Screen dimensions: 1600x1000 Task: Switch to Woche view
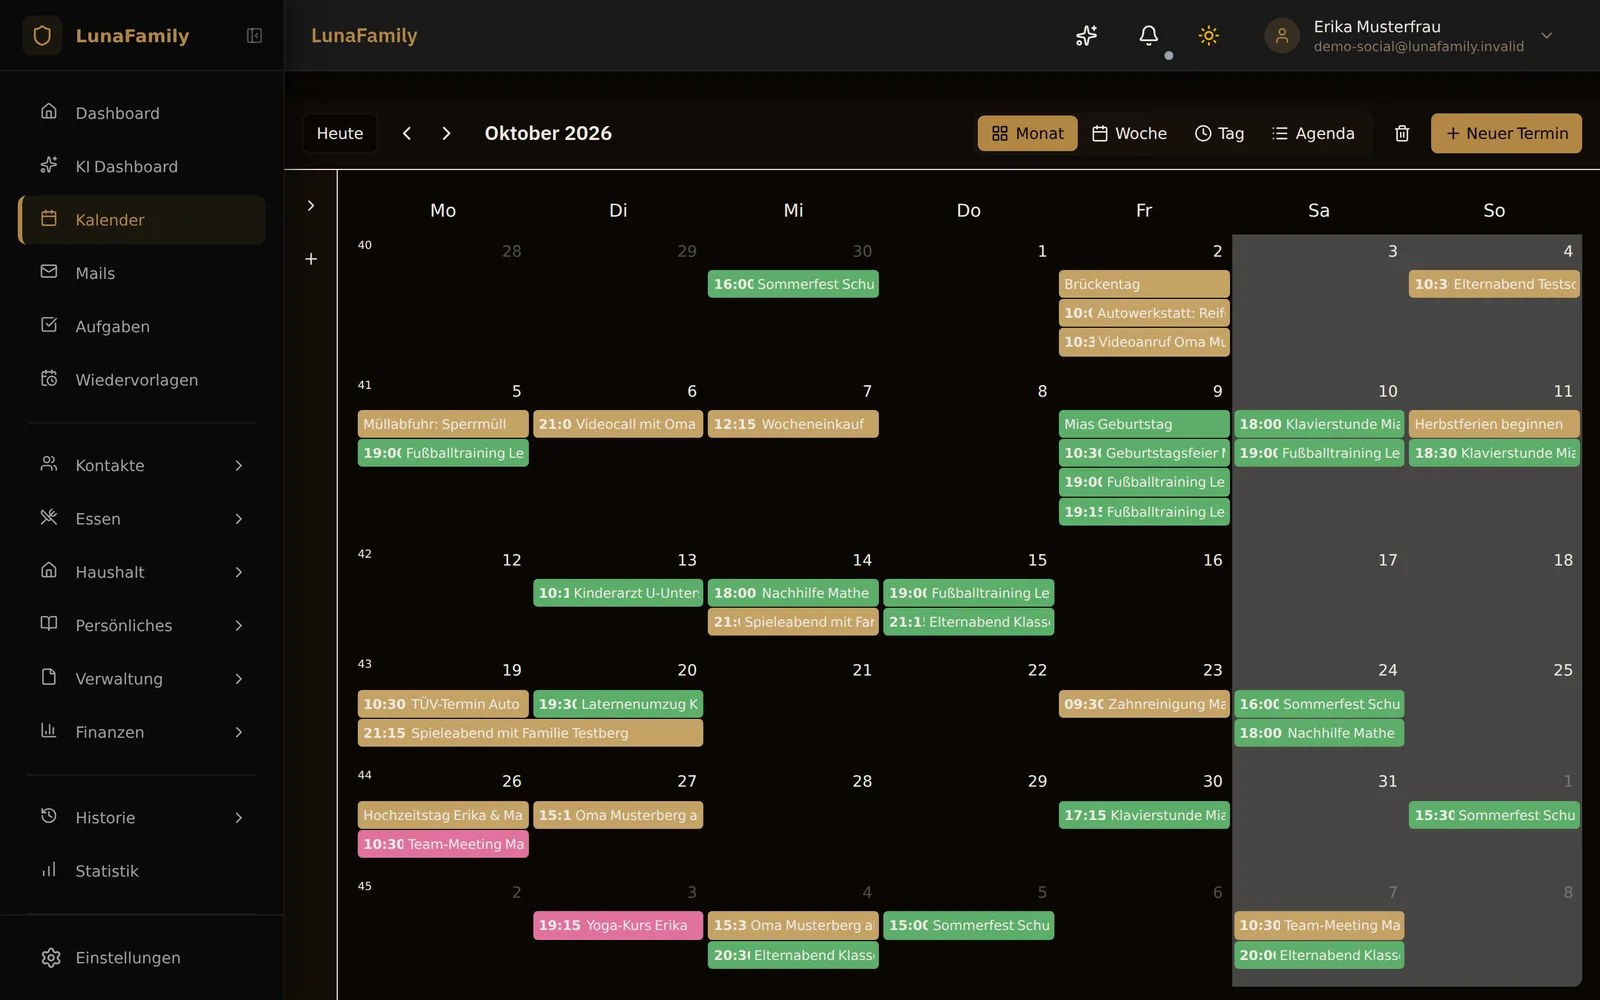click(1129, 133)
